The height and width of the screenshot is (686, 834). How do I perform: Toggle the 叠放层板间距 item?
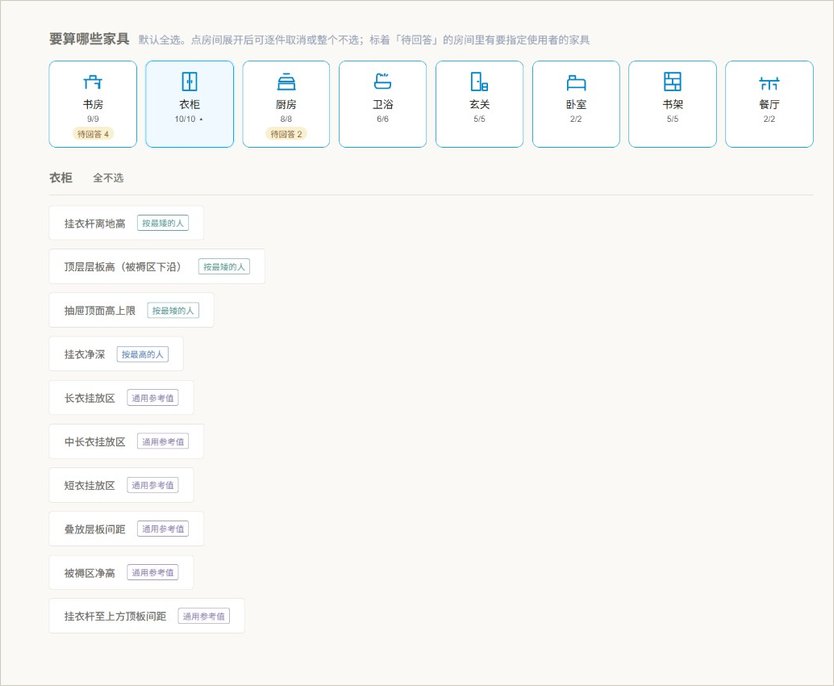pos(126,529)
